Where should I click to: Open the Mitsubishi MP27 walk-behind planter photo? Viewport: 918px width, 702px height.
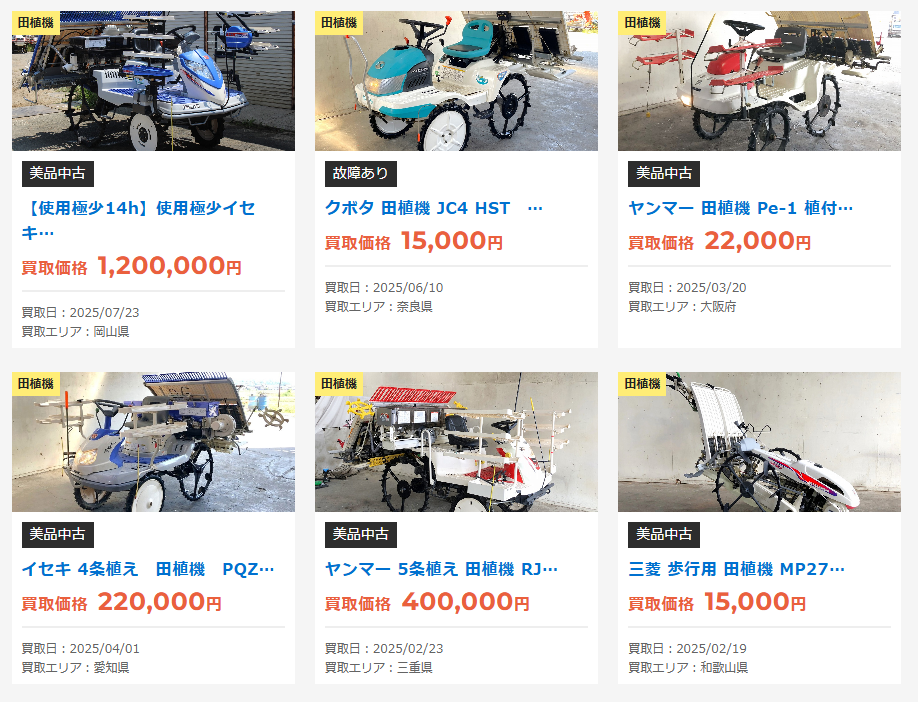(x=759, y=442)
